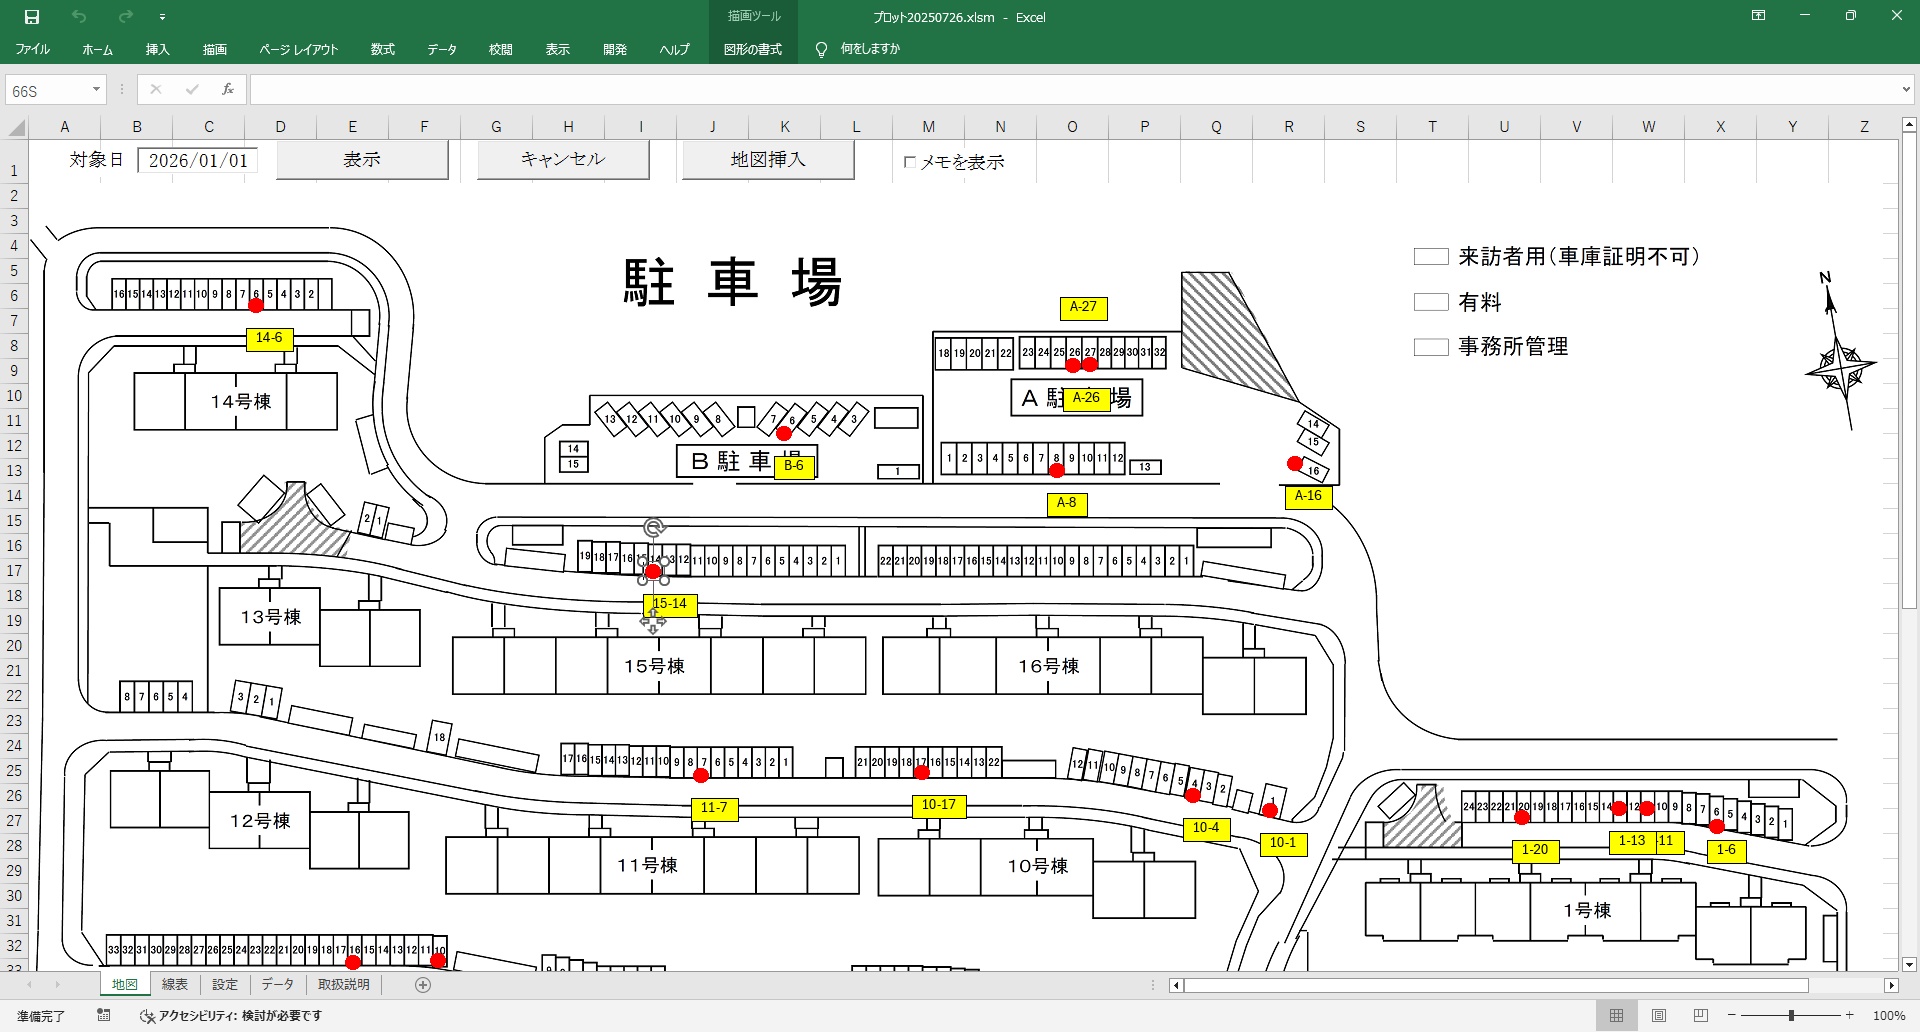The width and height of the screenshot is (1920, 1032).
Task: Click vertical scrollbar down arrow
Action: tap(1909, 965)
